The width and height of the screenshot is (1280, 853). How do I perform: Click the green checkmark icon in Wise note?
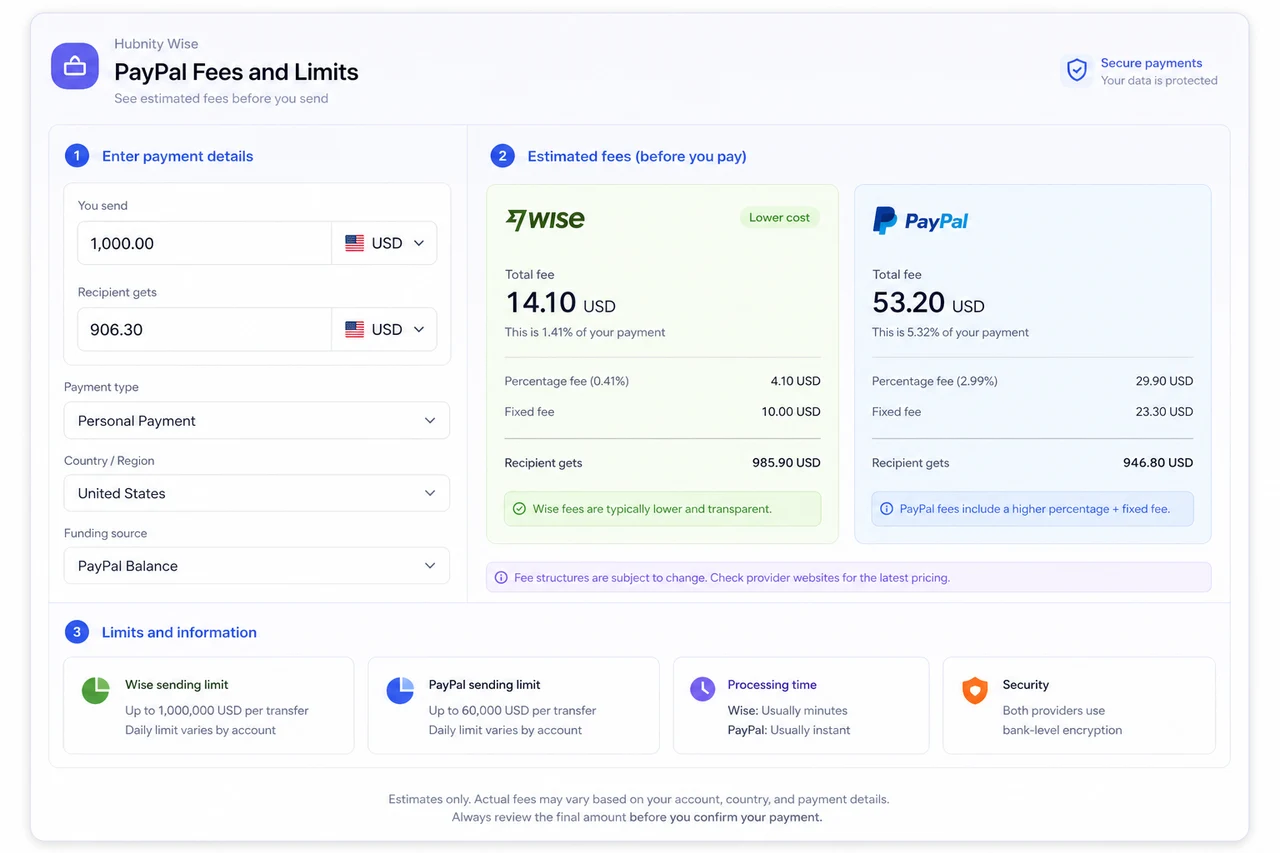[519, 509]
